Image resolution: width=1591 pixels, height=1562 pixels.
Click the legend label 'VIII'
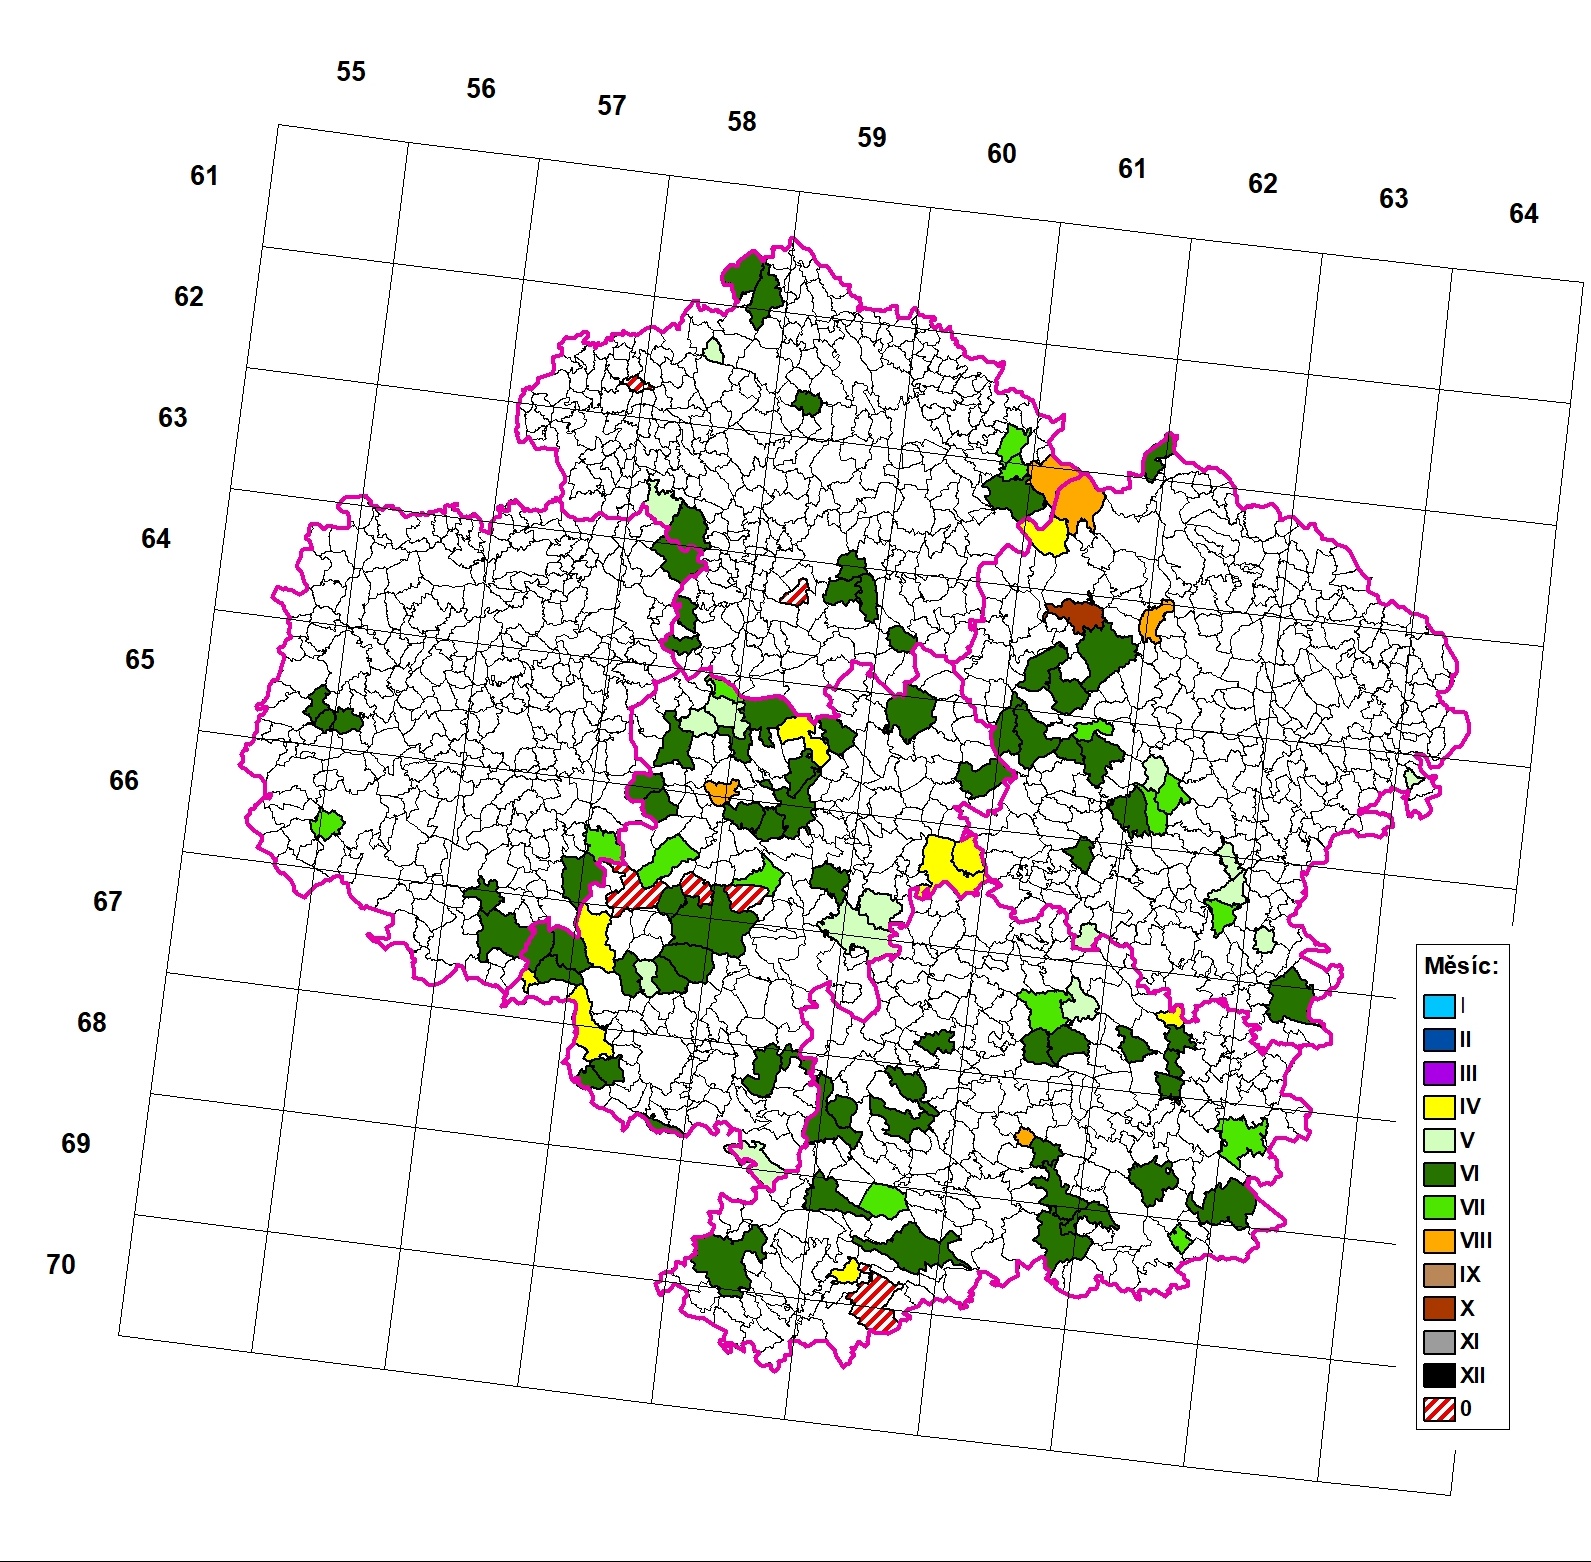pyautogui.click(x=1476, y=1241)
